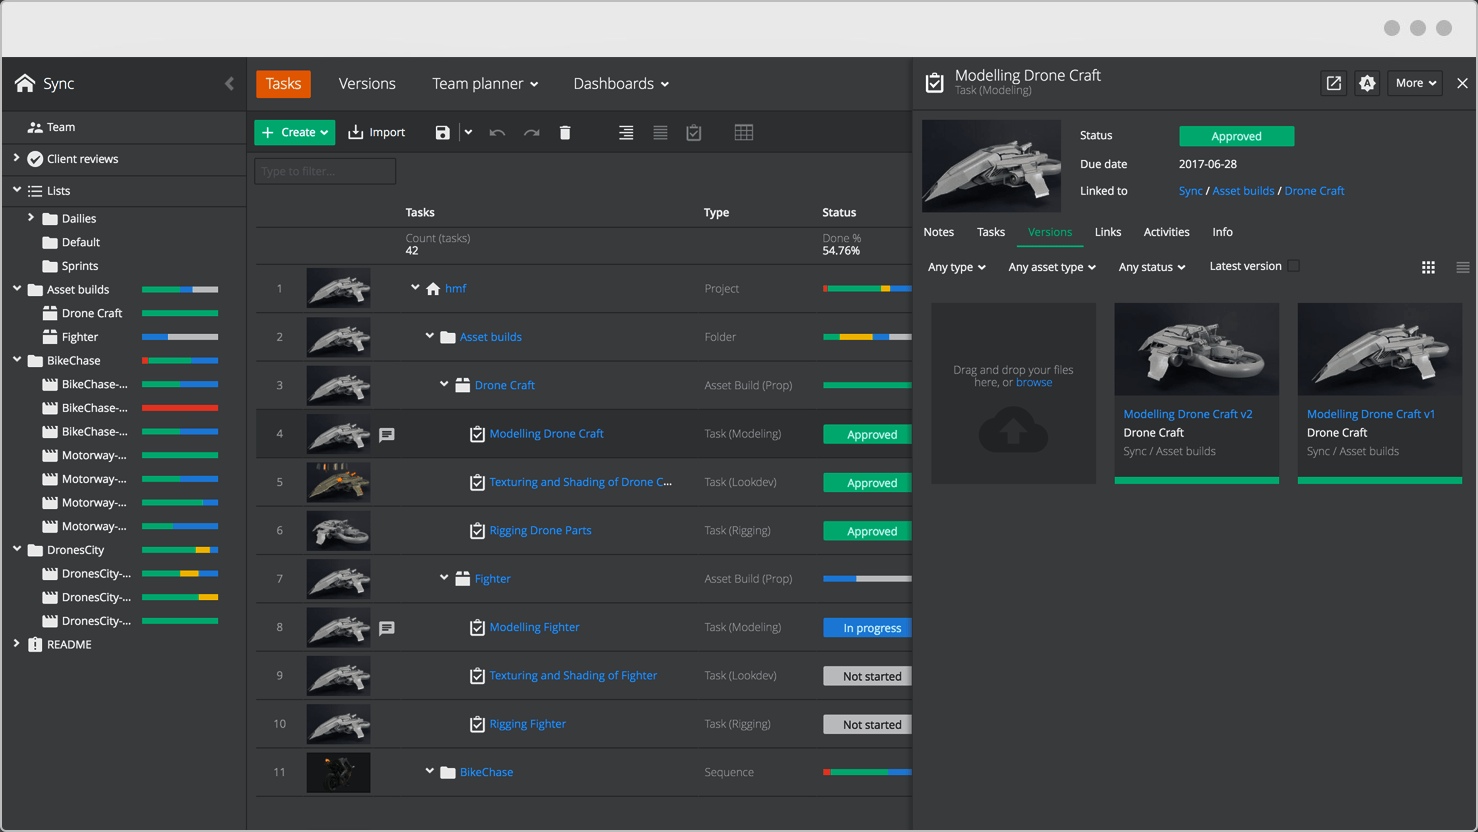Click the Redo icon in the toolbar
The image size is (1478, 832).
531,131
